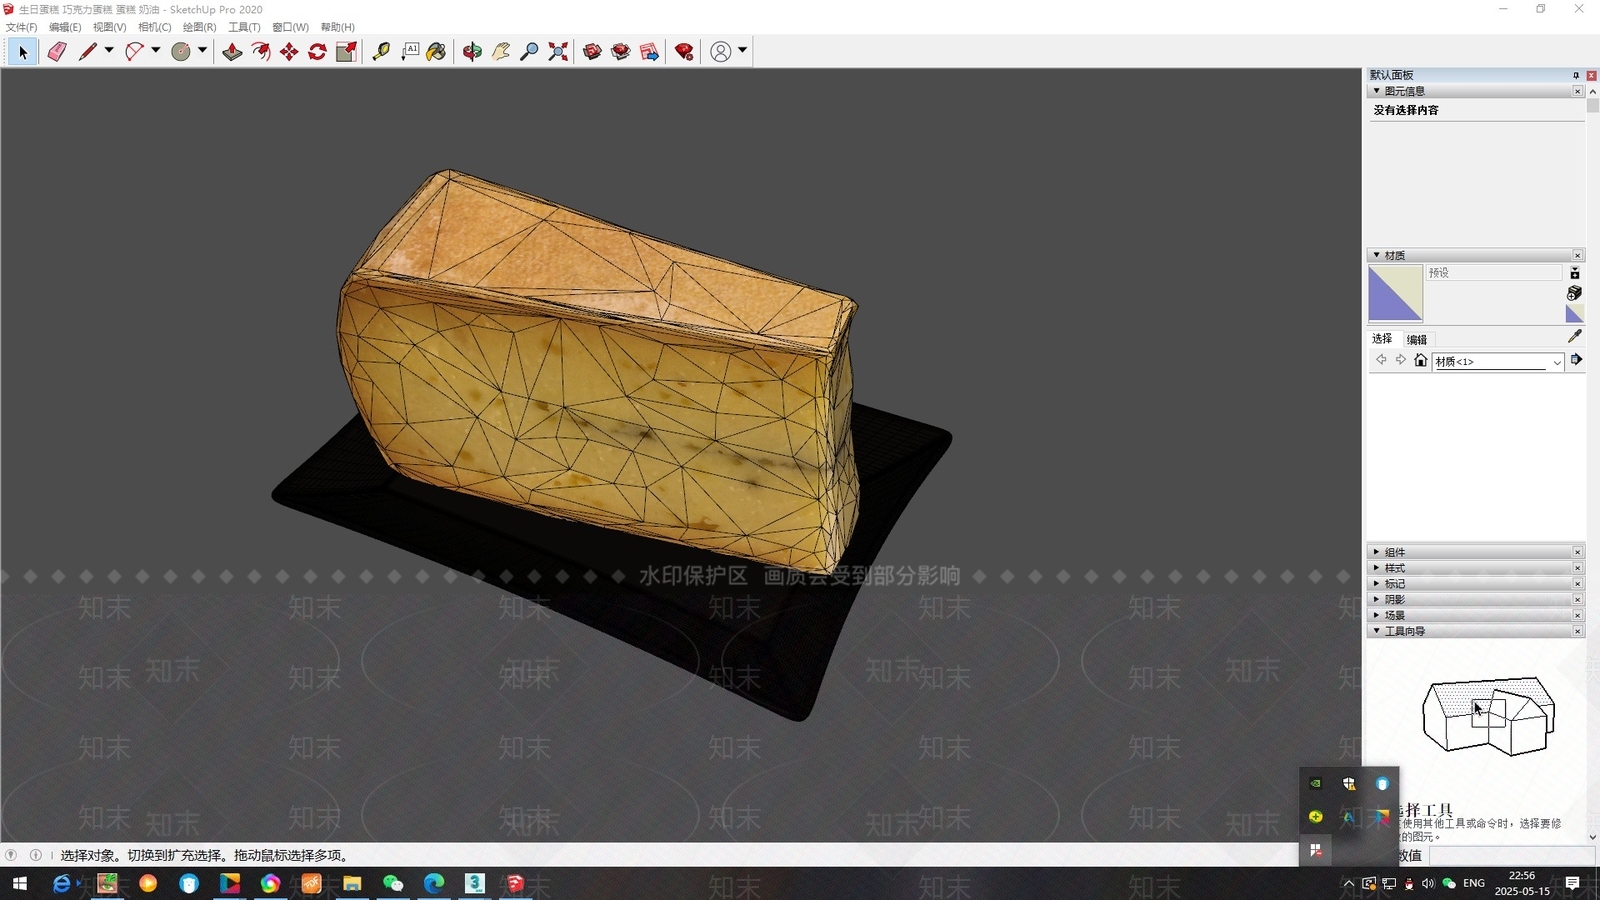Click the user account sign-in icon
1600x900 pixels.
click(720, 52)
